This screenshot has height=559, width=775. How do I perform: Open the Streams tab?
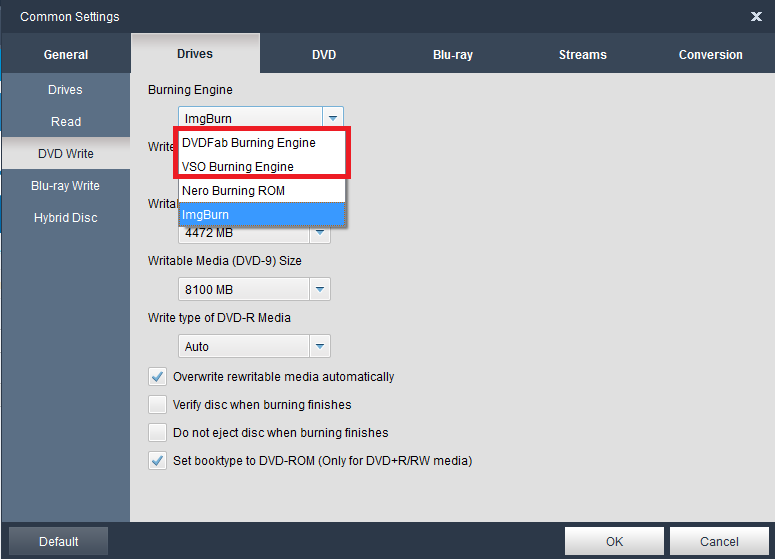coord(582,54)
